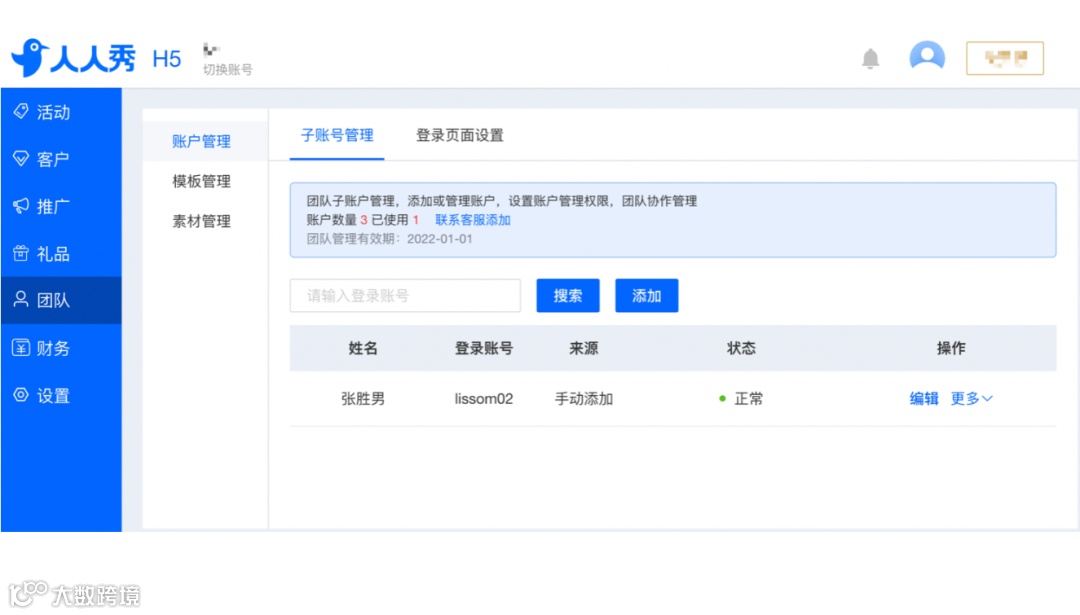Image resolution: width=1080 pixels, height=615 pixels.
Task: Open the 财务 section
Action: 61,348
